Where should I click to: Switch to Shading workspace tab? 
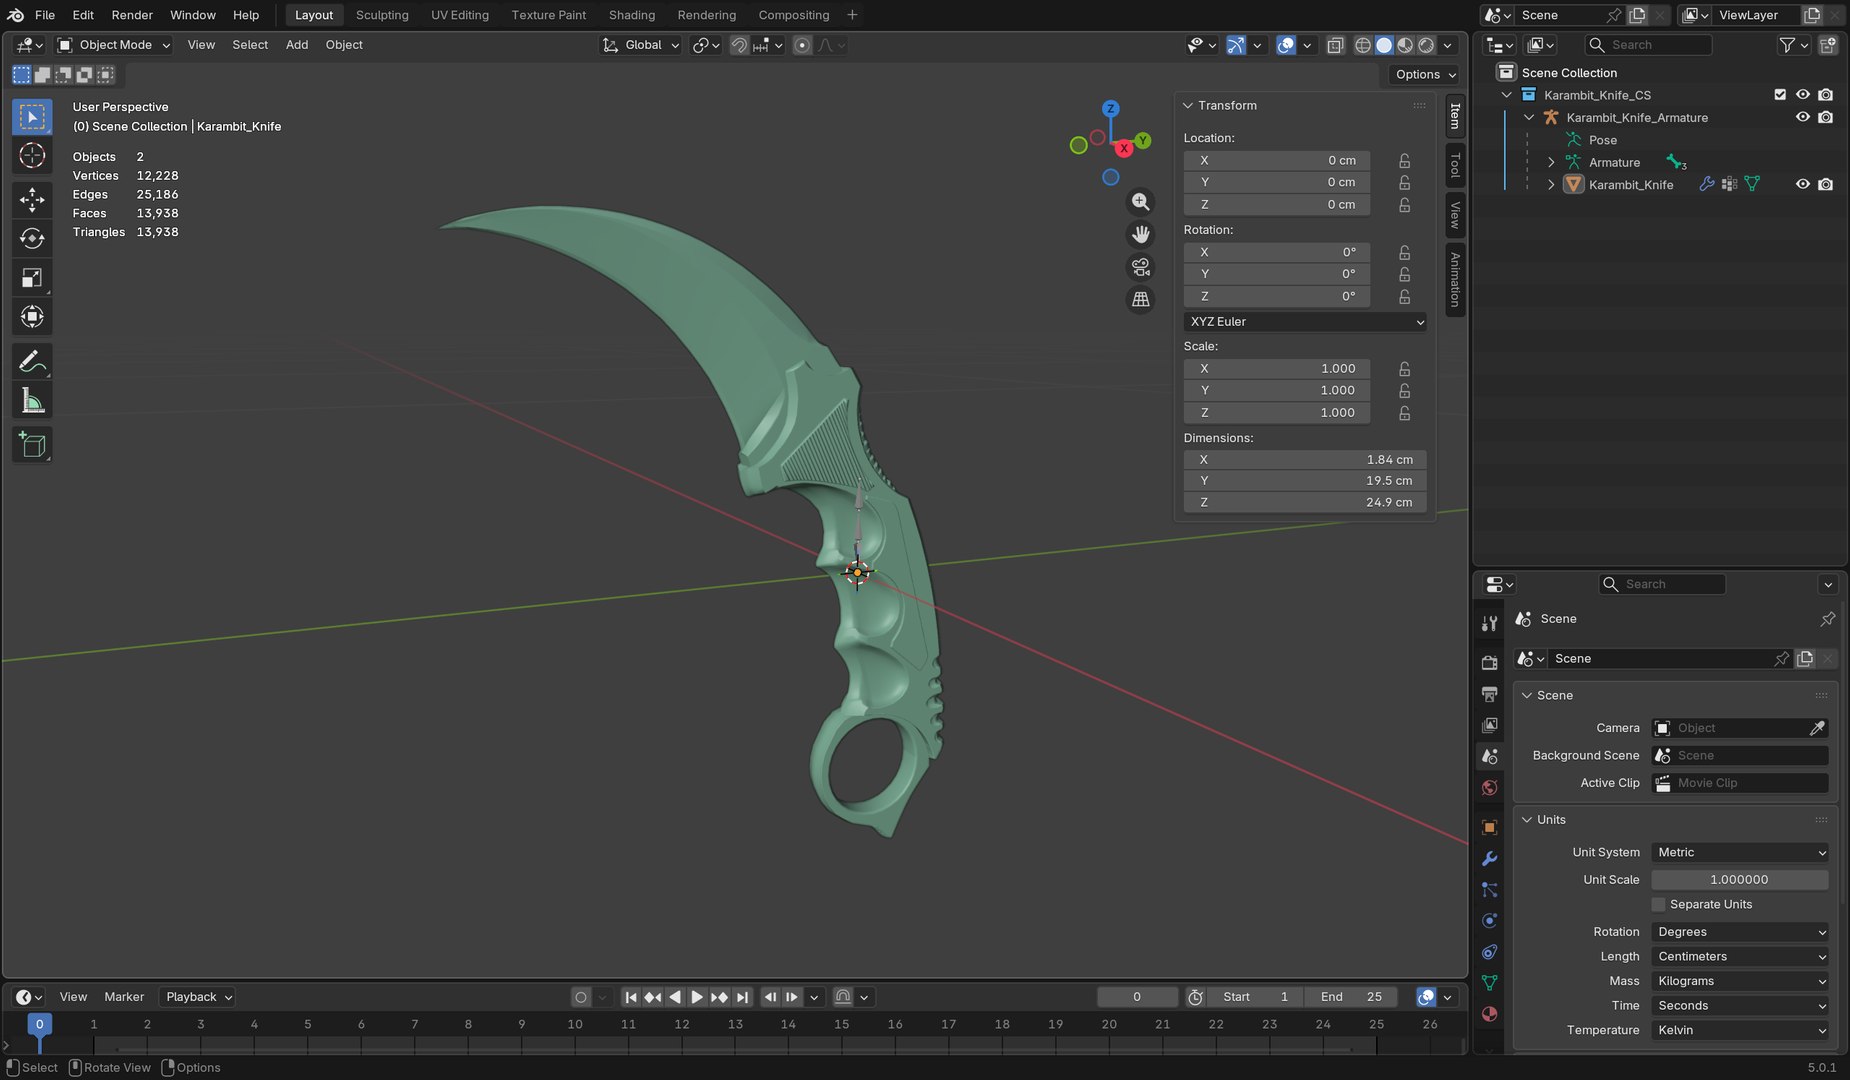coord(632,15)
